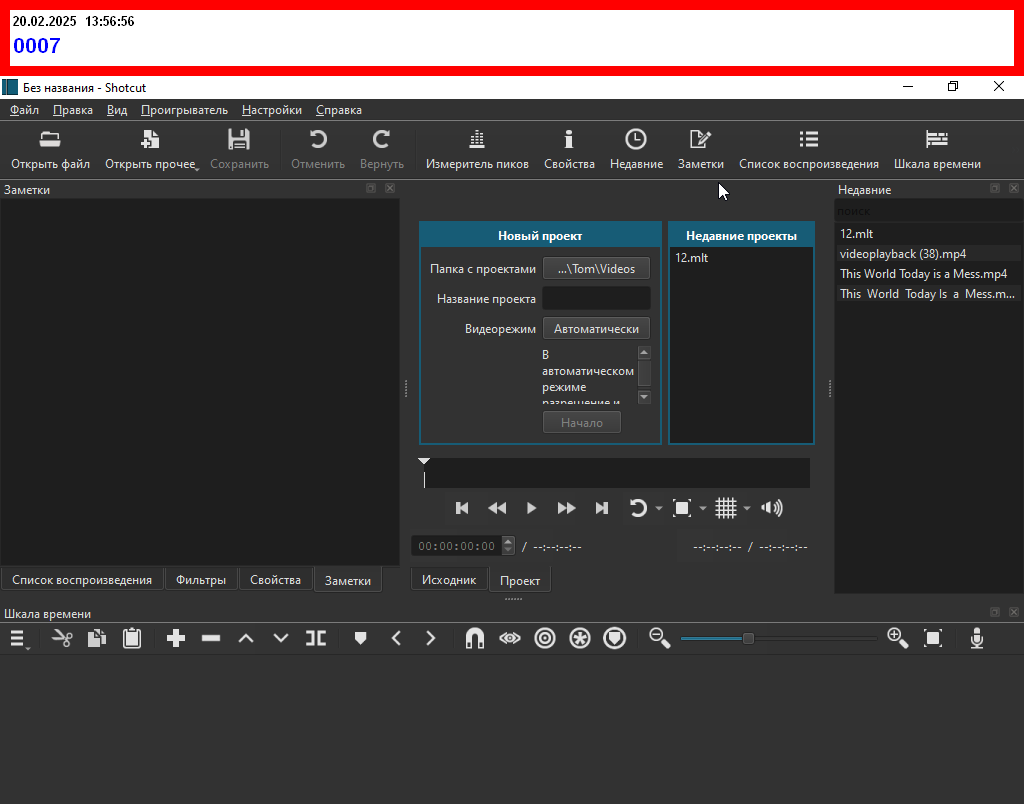Click the Peak Meter (Измеритель пиков) icon
The height and width of the screenshot is (804, 1024).
click(477, 140)
